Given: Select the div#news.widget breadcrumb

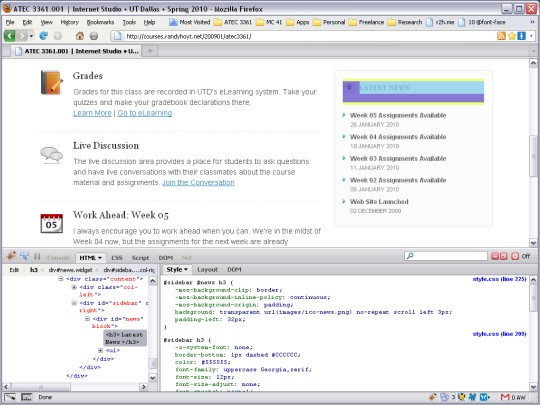Looking at the screenshot, I should (x=71, y=270).
